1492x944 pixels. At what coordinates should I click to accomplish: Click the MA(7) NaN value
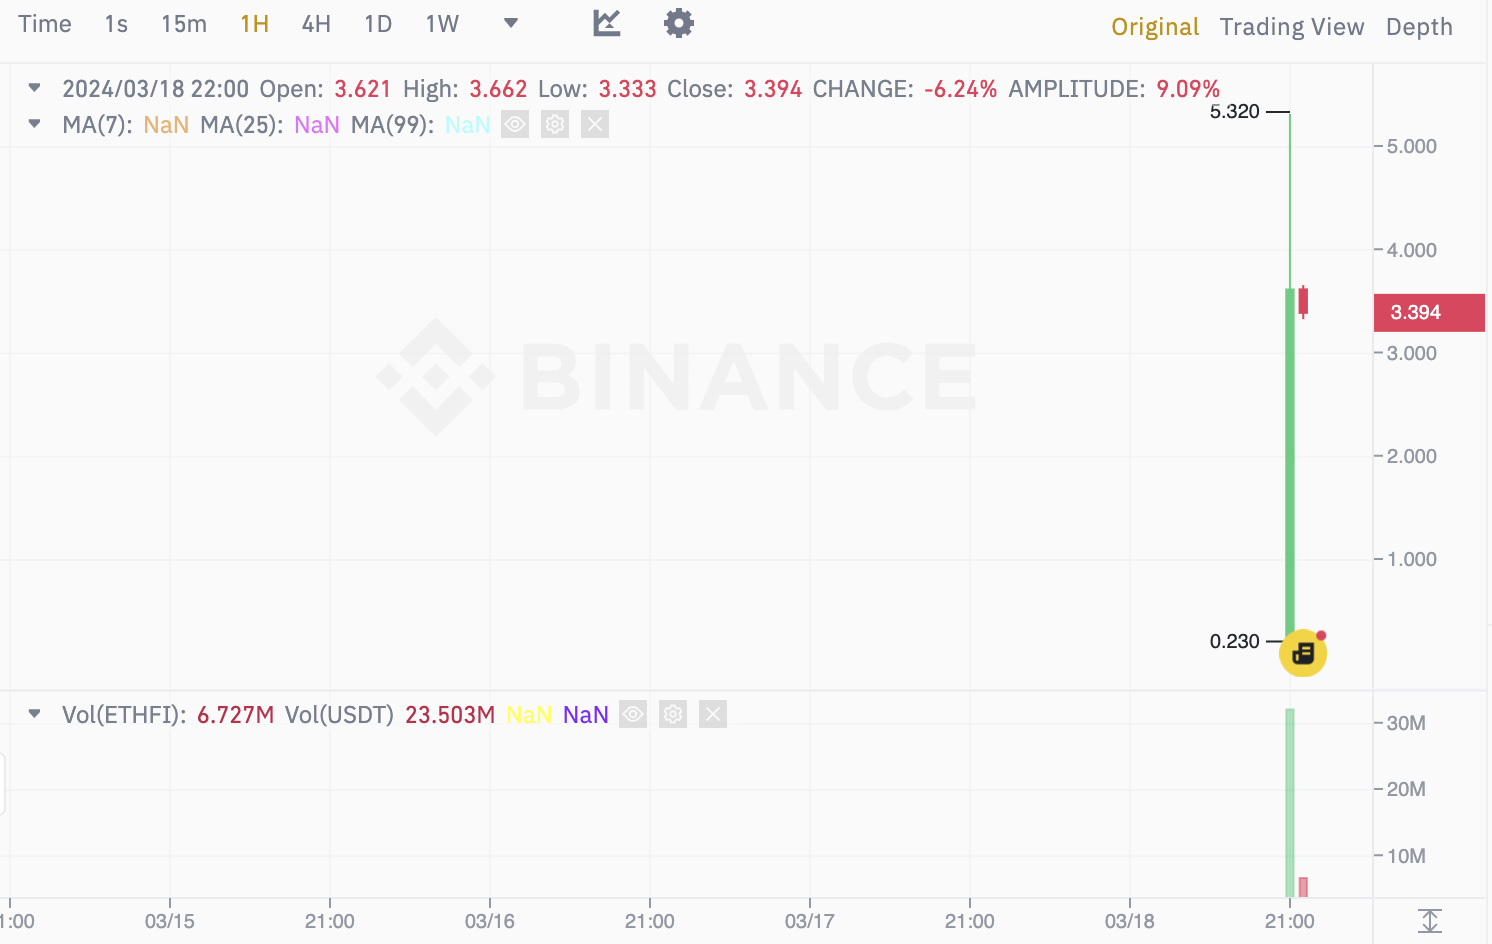coord(166,125)
